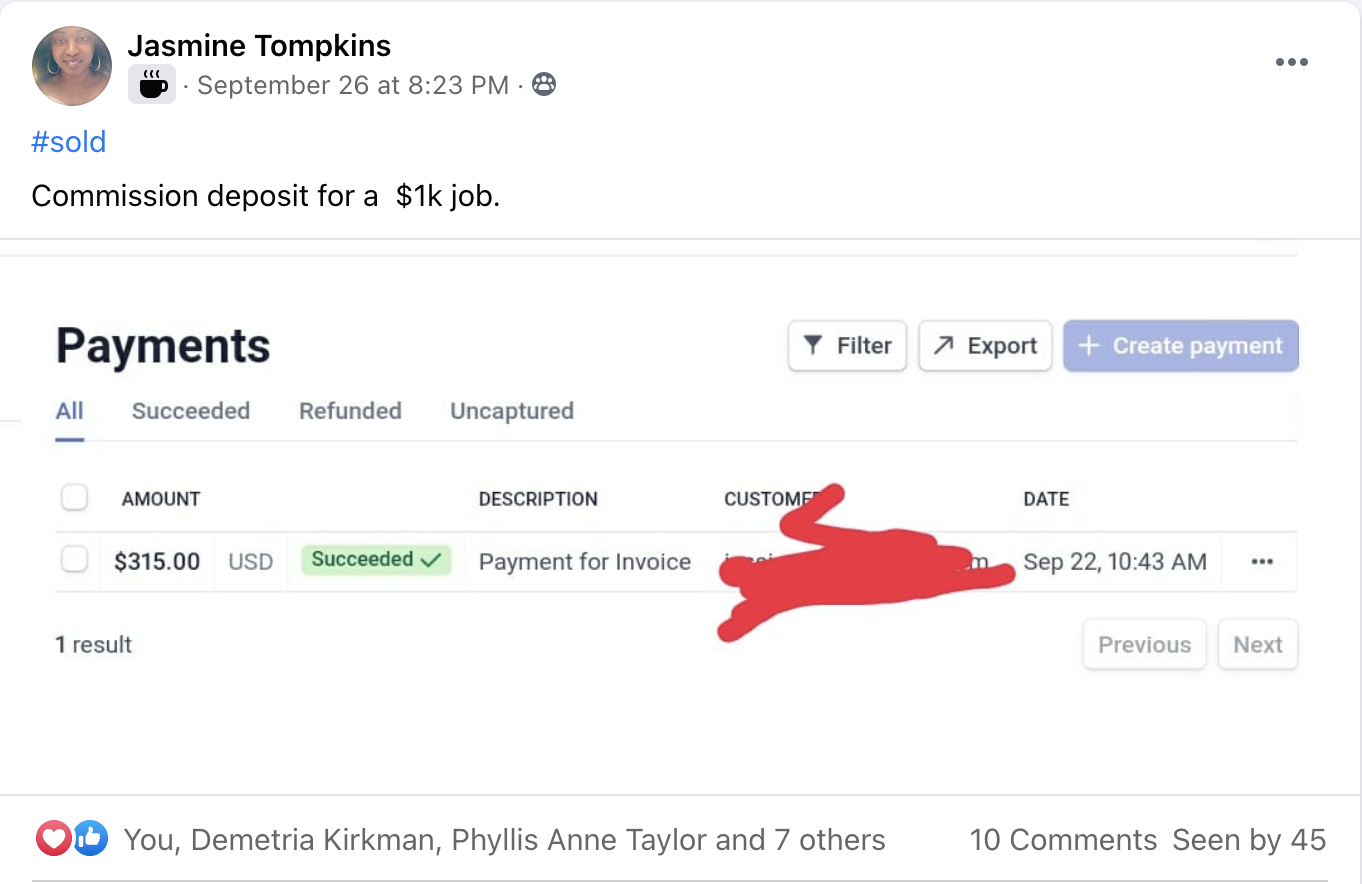The height and width of the screenshot is (884, 1362).
Task: Click the coffee cup badge icon
Action: (x=152, y=85)
